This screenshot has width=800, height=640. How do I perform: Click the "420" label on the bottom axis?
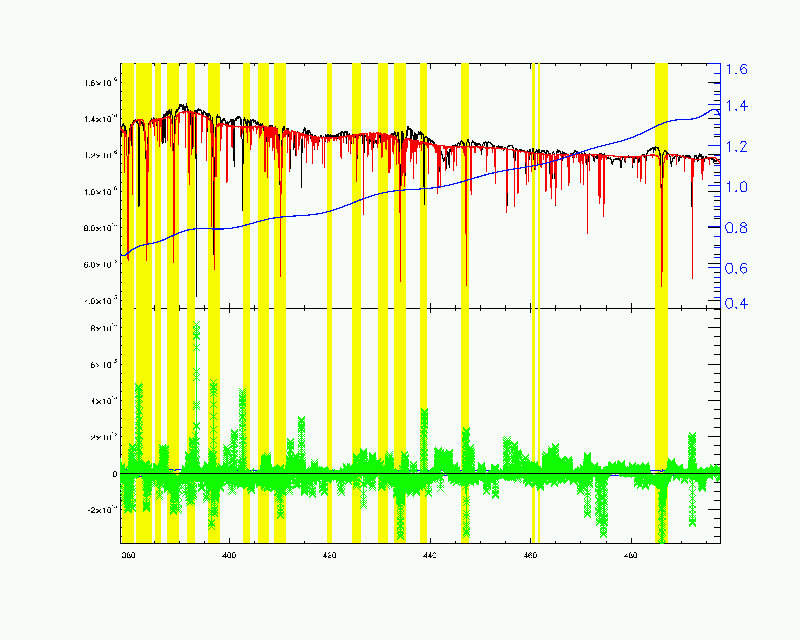[330, 555]
